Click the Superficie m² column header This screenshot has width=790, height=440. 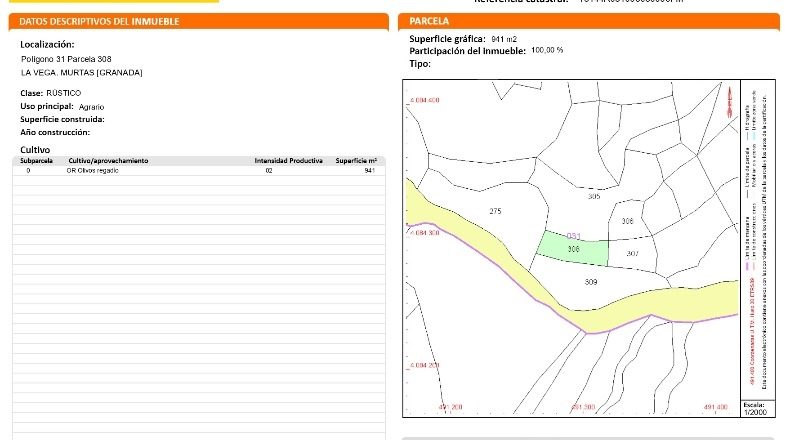[x=356, y=161]
